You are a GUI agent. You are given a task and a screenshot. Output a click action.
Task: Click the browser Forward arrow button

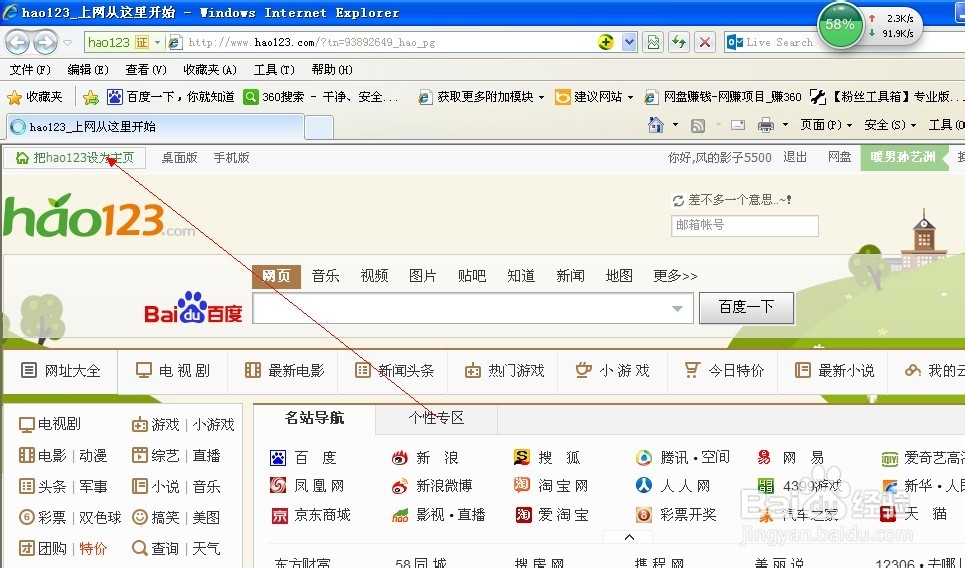tap(45, 42)
